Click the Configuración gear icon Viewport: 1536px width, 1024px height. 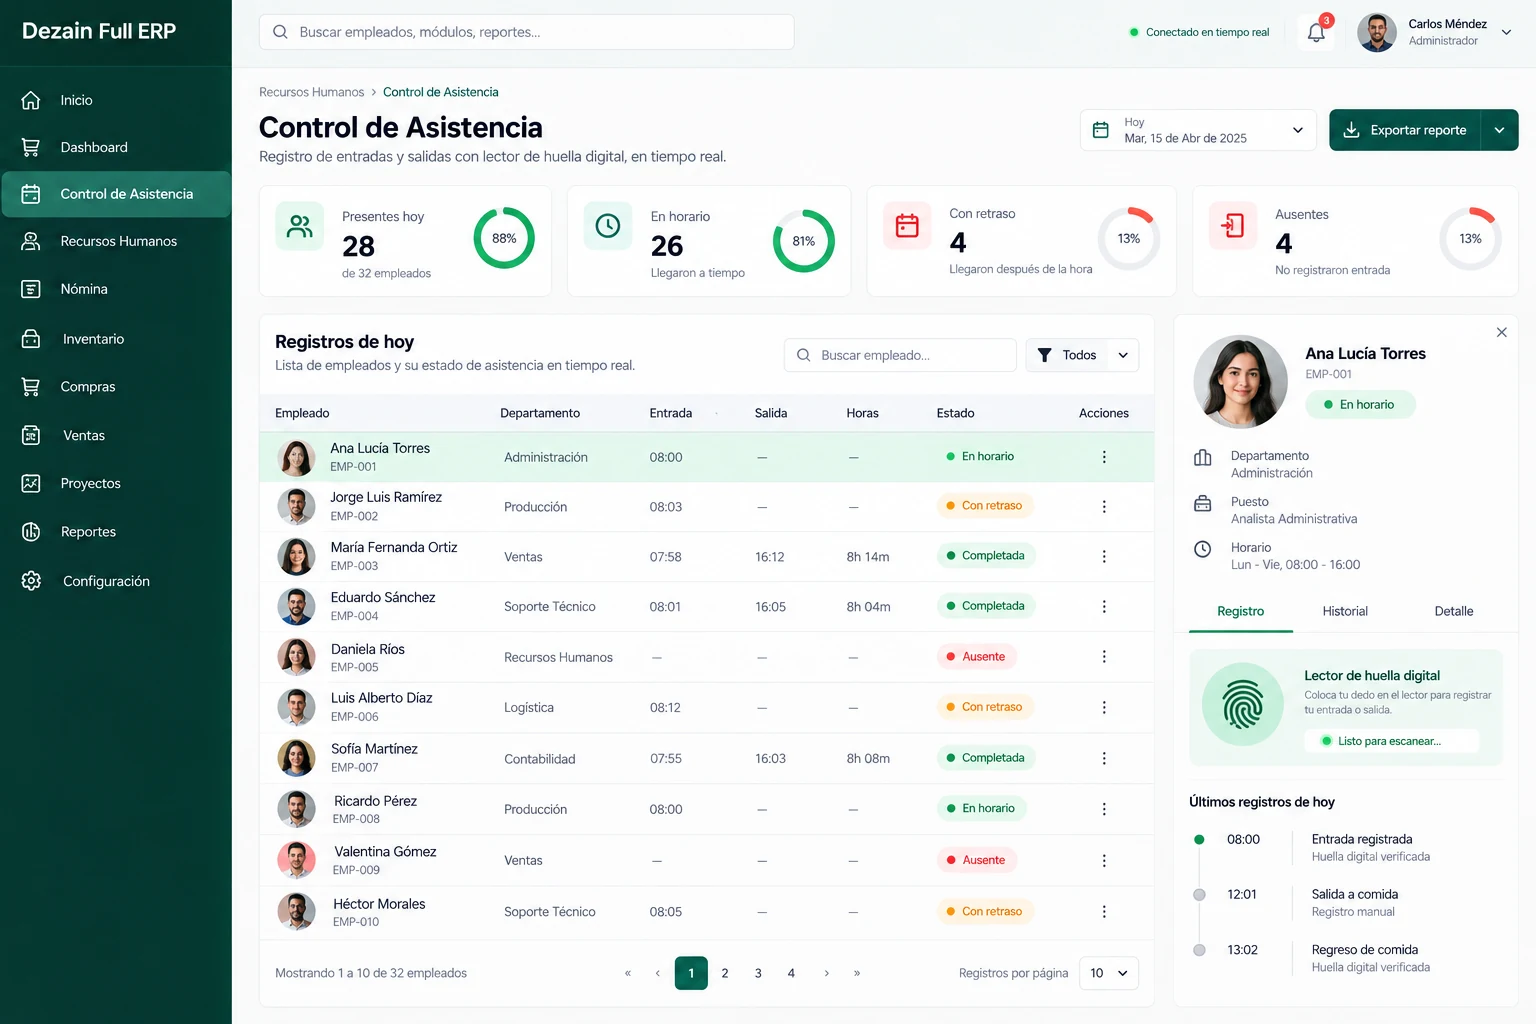(31, 581)
